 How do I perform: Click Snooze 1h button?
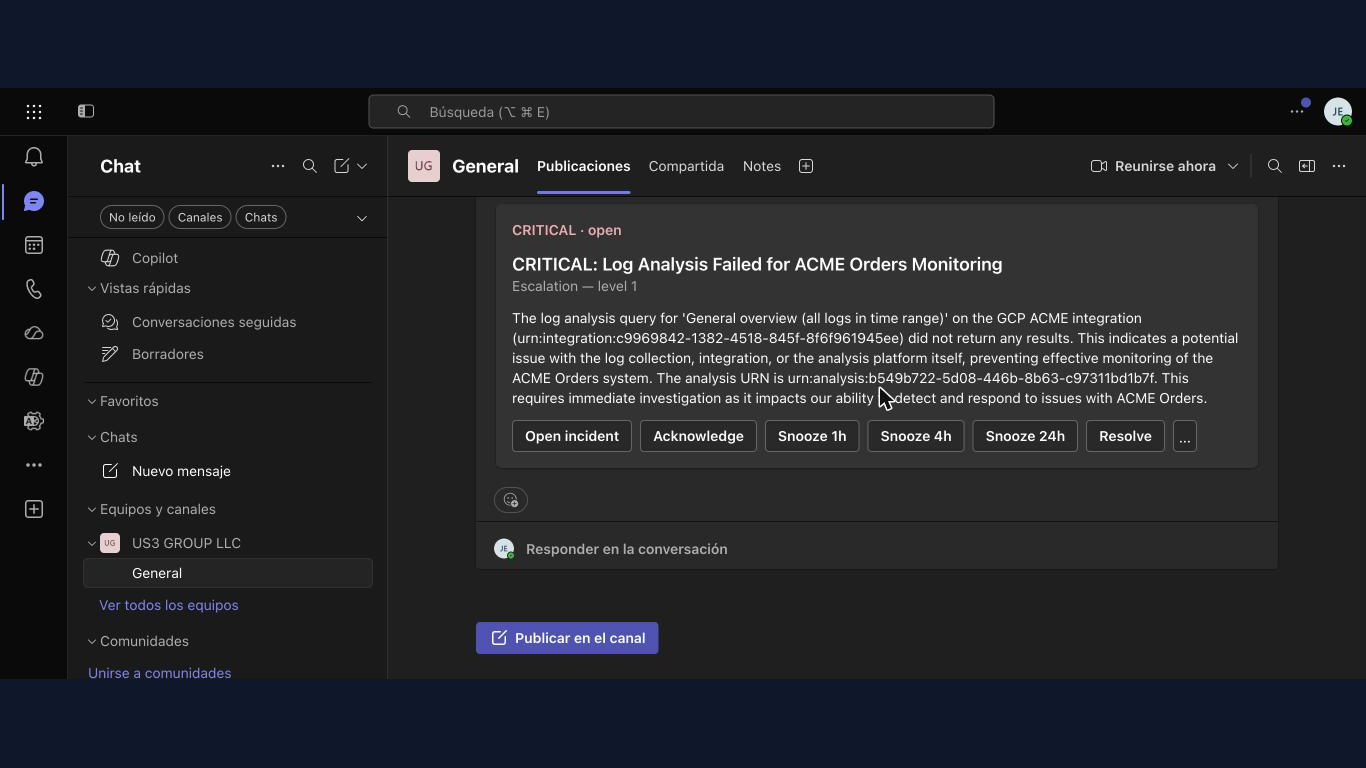pyautogui.click(x=812, y=436)
